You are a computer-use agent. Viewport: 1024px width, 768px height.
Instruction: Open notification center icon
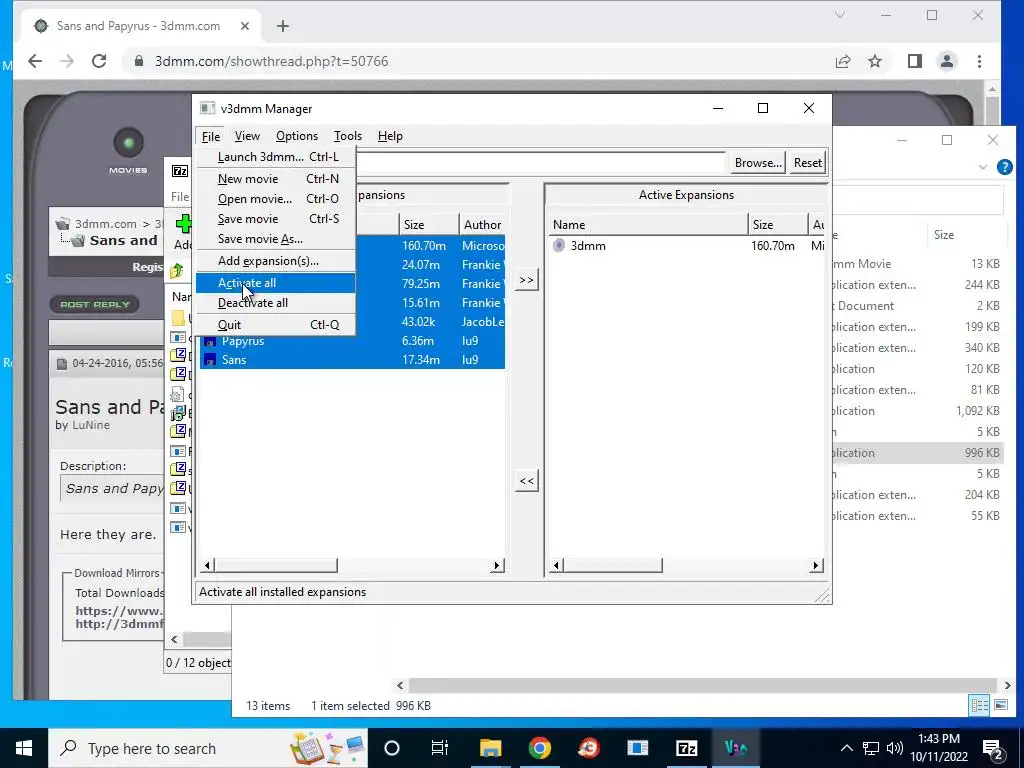[x=993, y=748]
